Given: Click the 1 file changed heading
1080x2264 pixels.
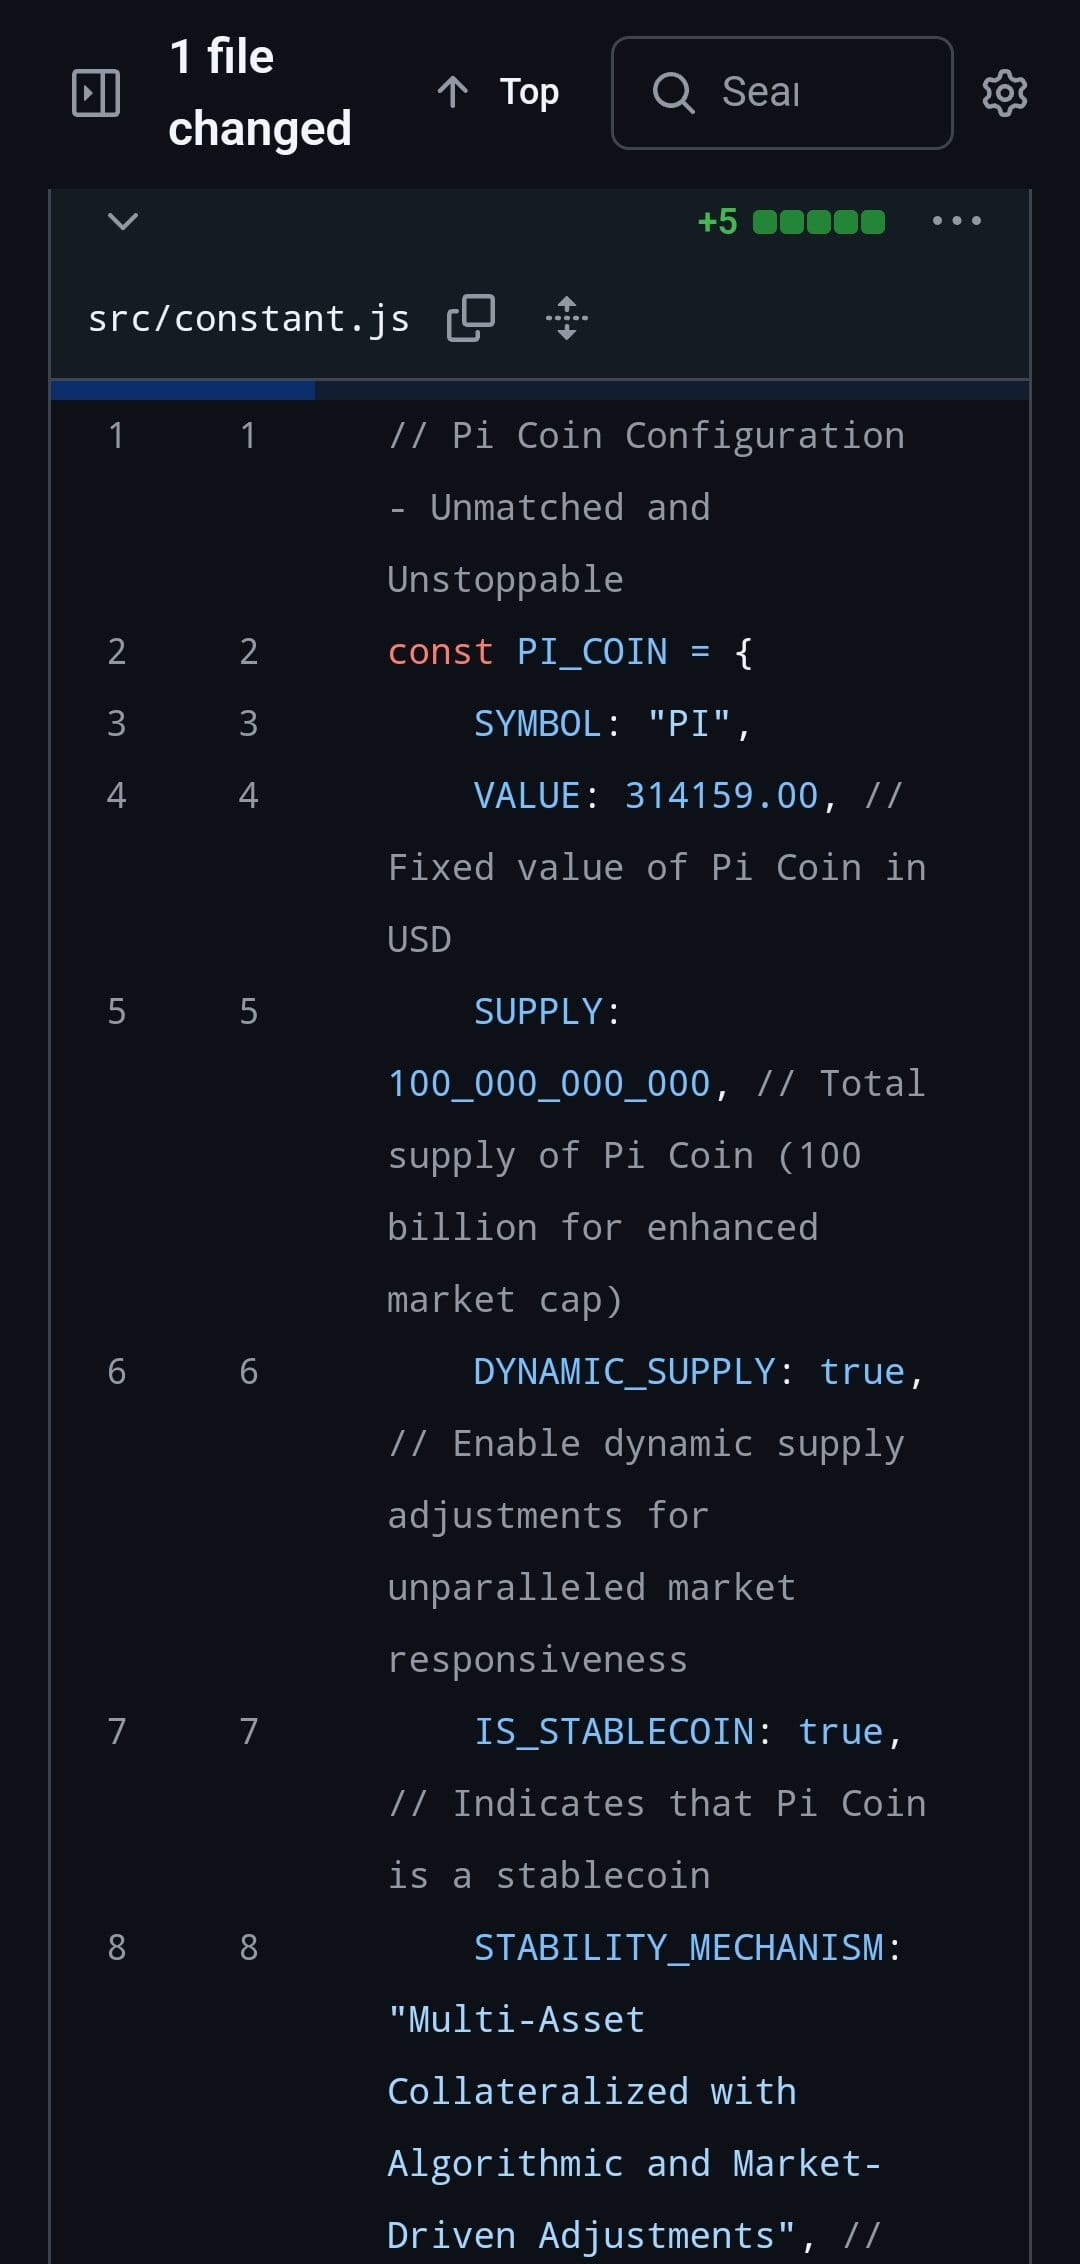Looking at the screenshot, I should tap(260, 92).
